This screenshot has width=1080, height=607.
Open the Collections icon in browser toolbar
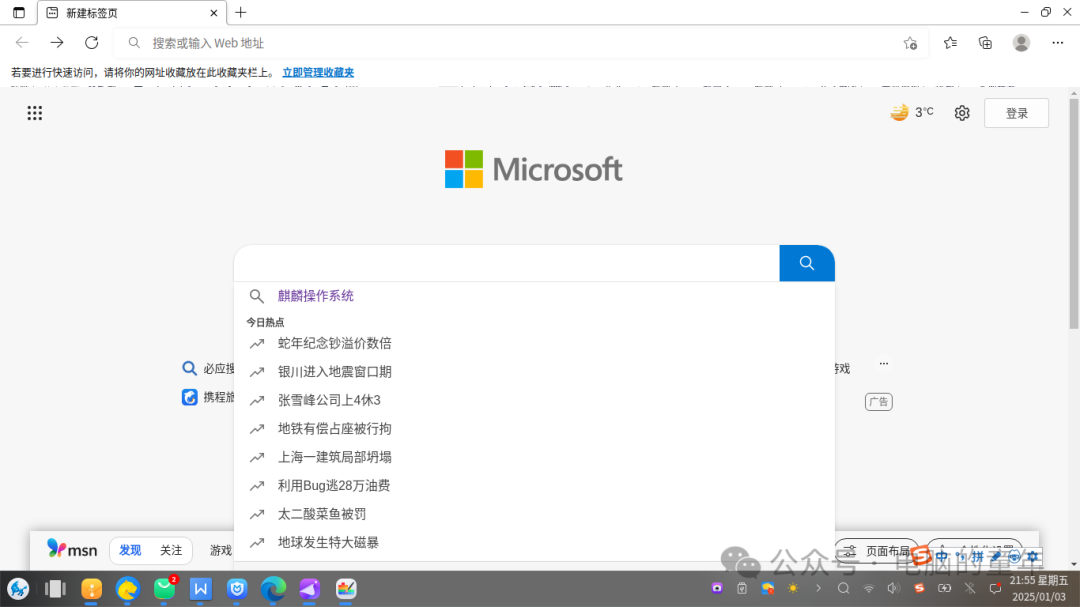(x=985, y=42)
